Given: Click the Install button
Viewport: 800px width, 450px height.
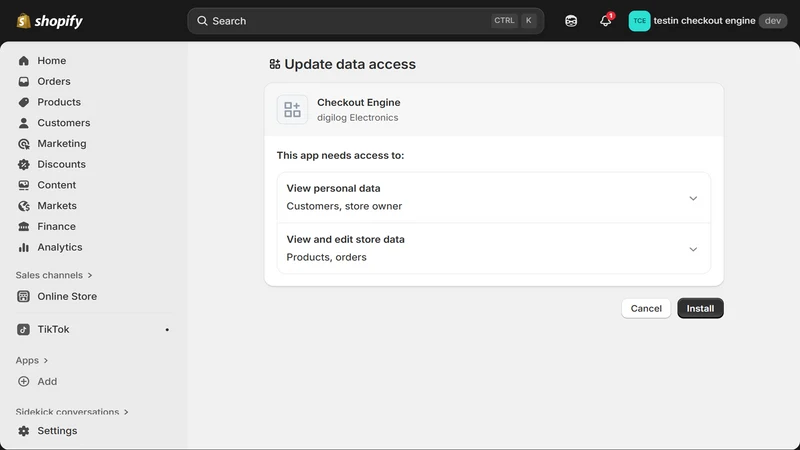Looking at the screenshot, I should pos(700,308).
